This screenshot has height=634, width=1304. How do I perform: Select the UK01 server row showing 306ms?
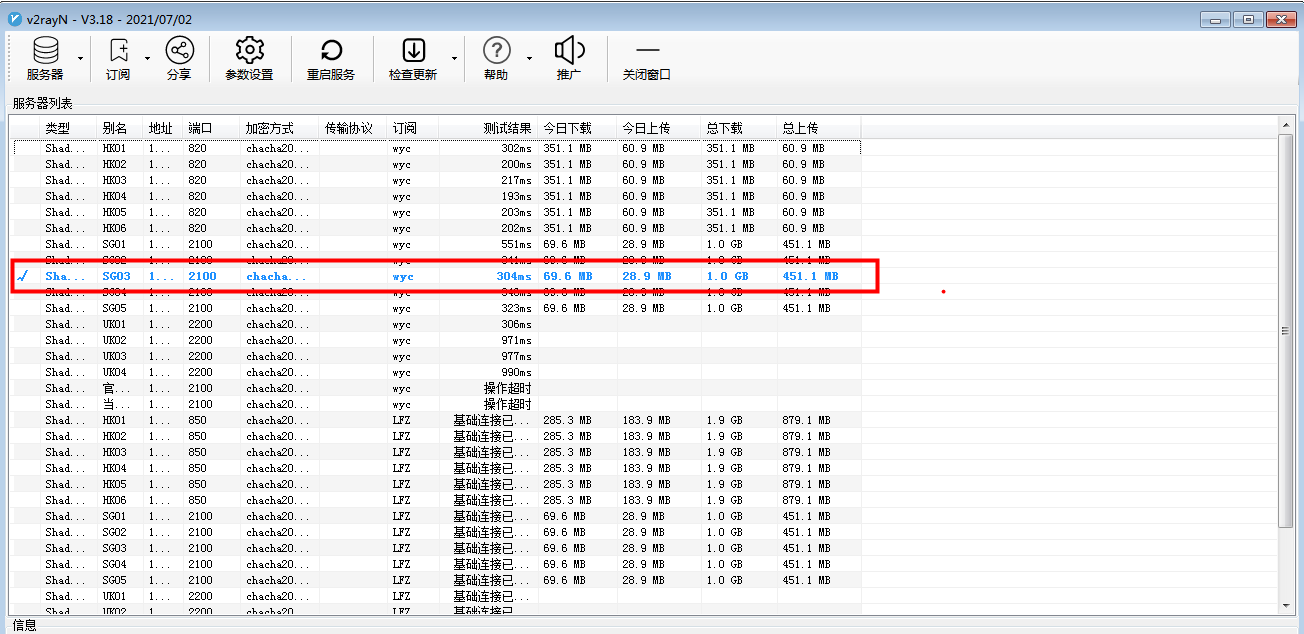pos(440,325)
